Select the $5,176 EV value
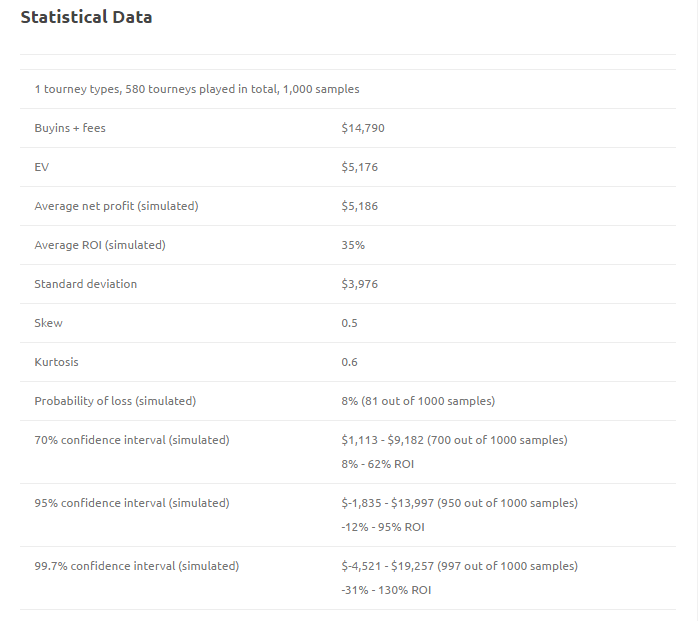Screen dimensions: 699x621 point(359,167)
